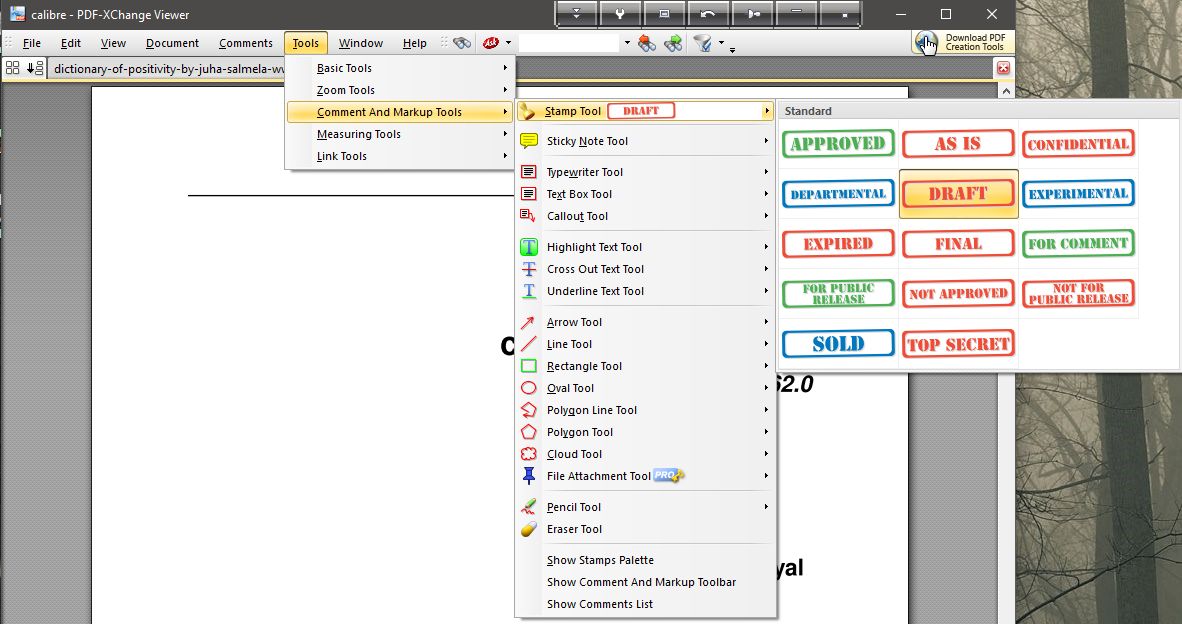This screenshot has width=1182, height=624.
Task: Click the Cloud Tool icon
Action: tap(528, 454)
